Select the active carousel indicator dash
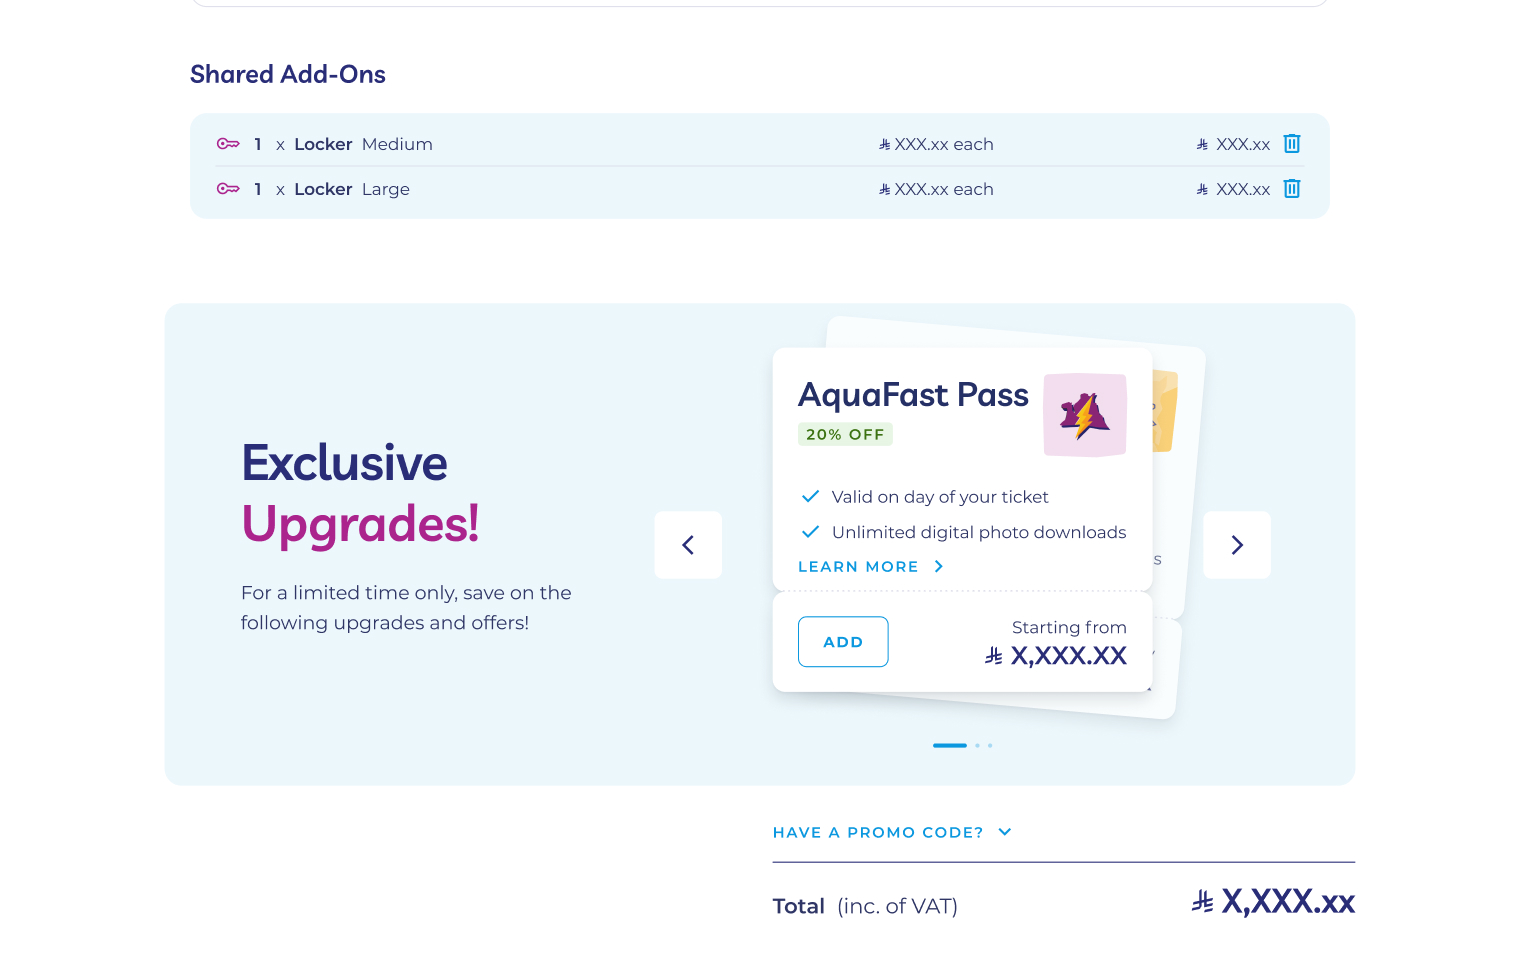Screen dimensions: 1520x960 [950, 746]
